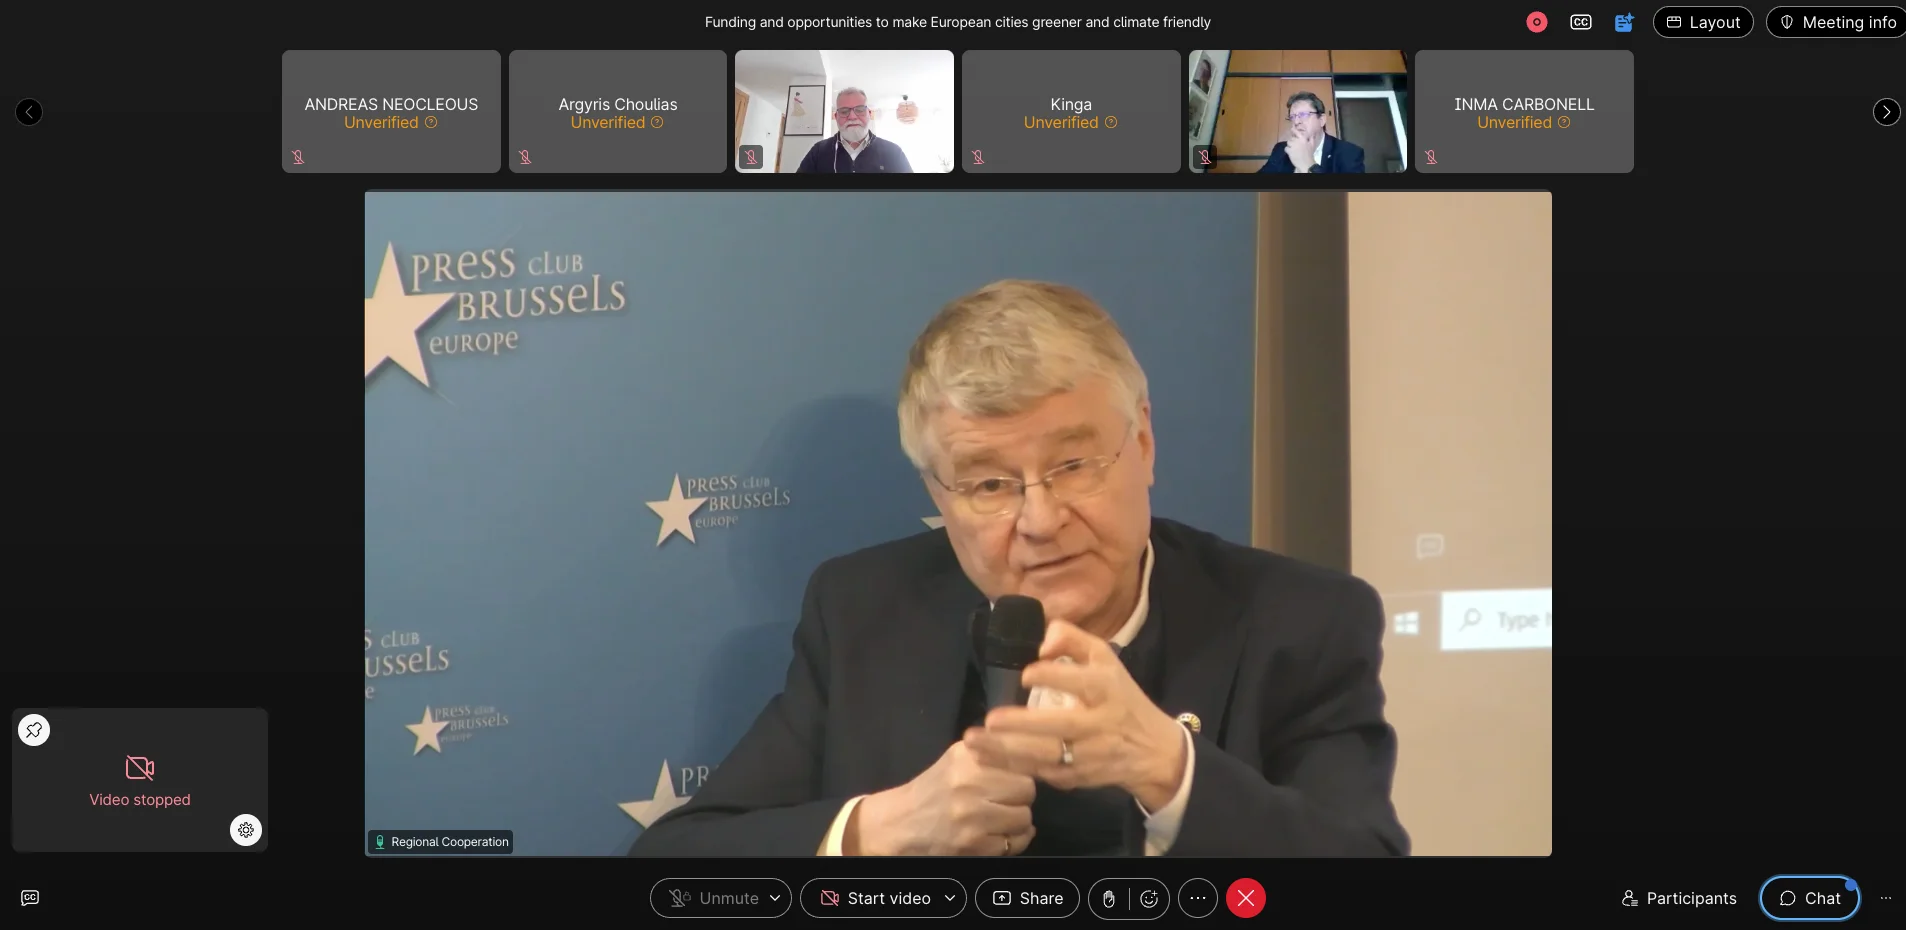Click the Video stopped self-view panel
1906x930 pixels.
click(x=140, y=780)
